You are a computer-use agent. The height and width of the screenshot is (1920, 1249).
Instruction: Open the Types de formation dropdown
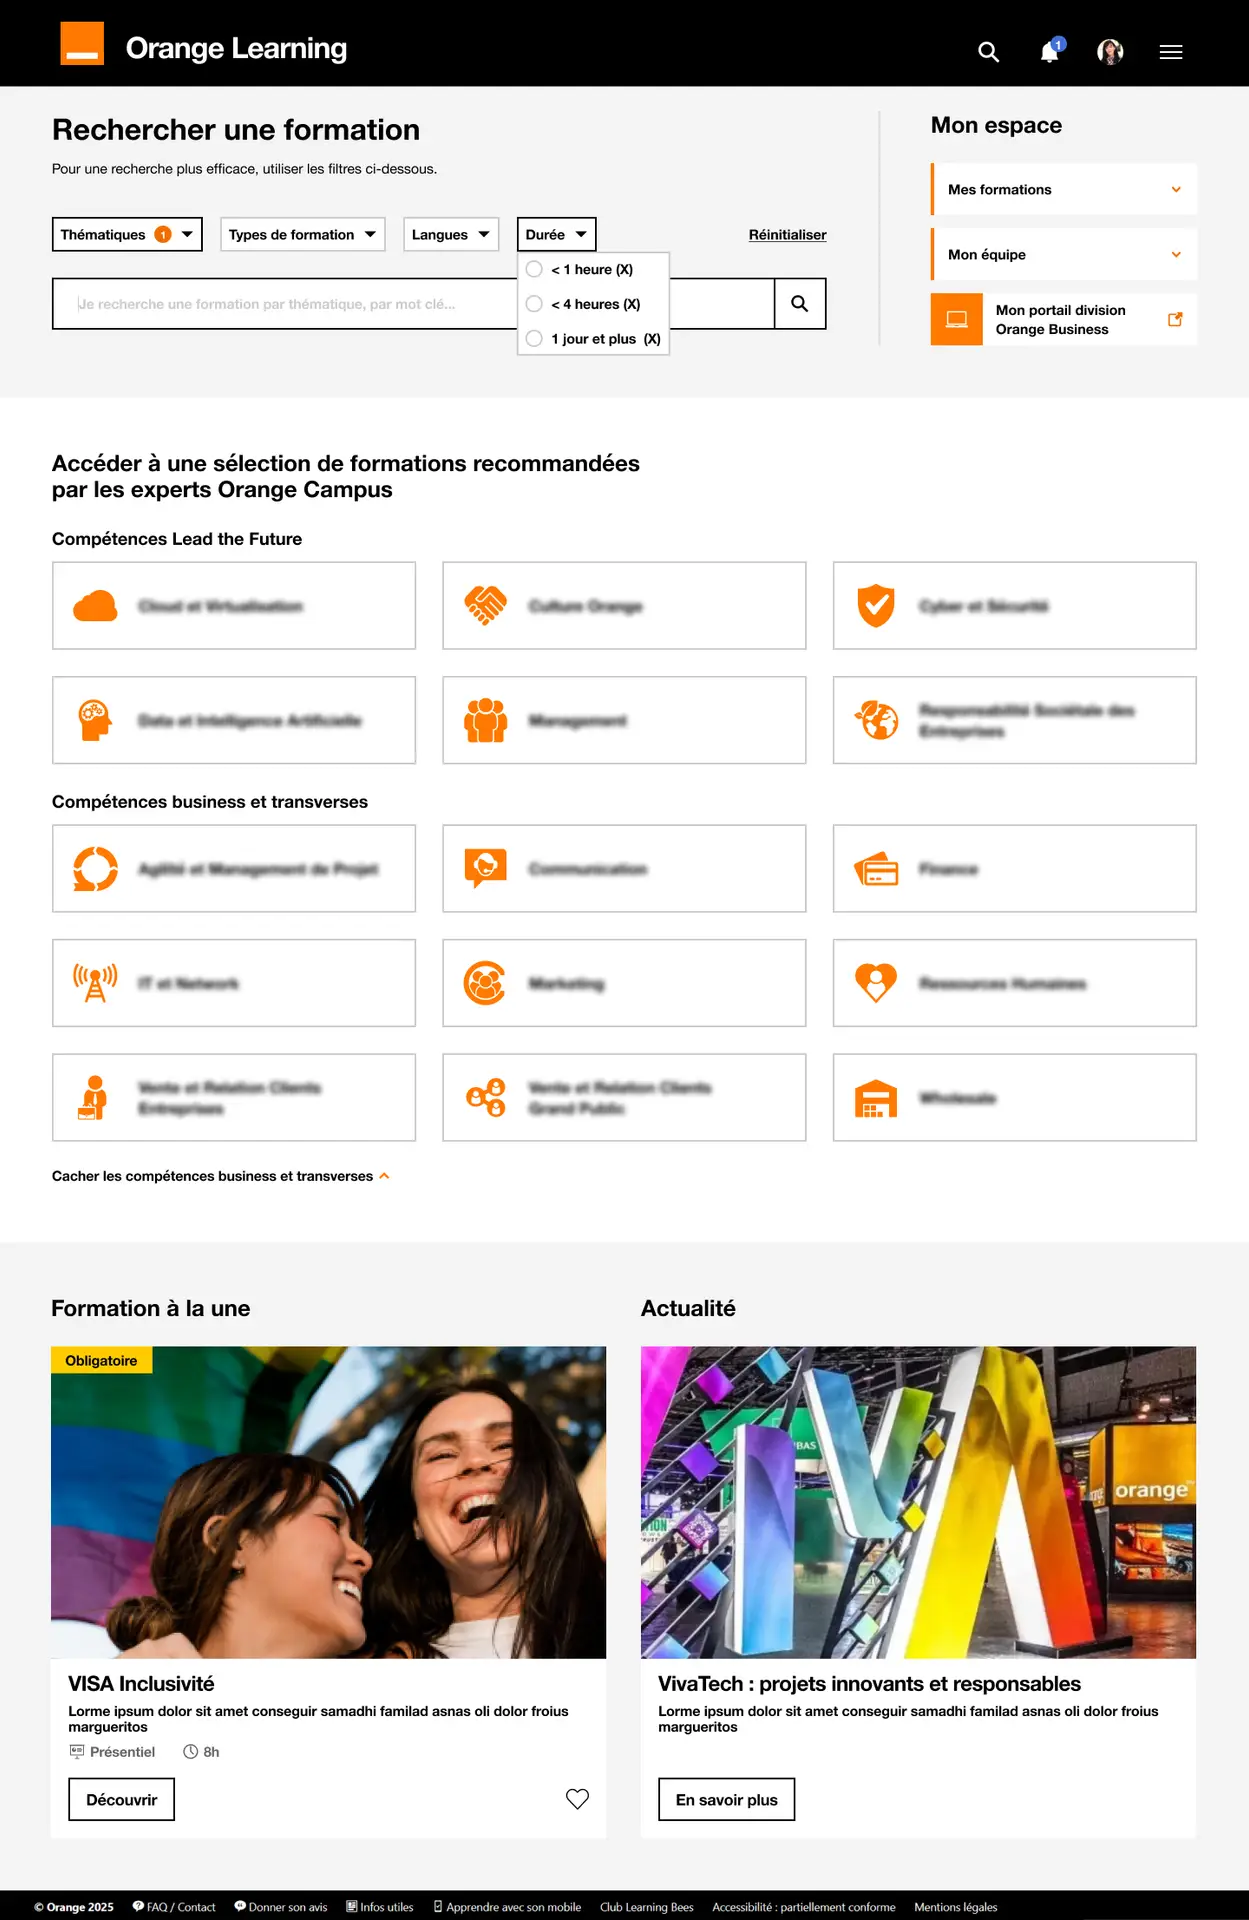(x=303, y=235)
